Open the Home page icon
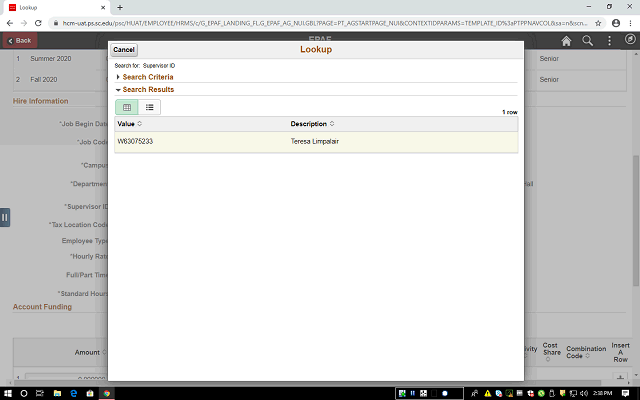The height and width of the screenshot is (400, 640). [566, 40]
